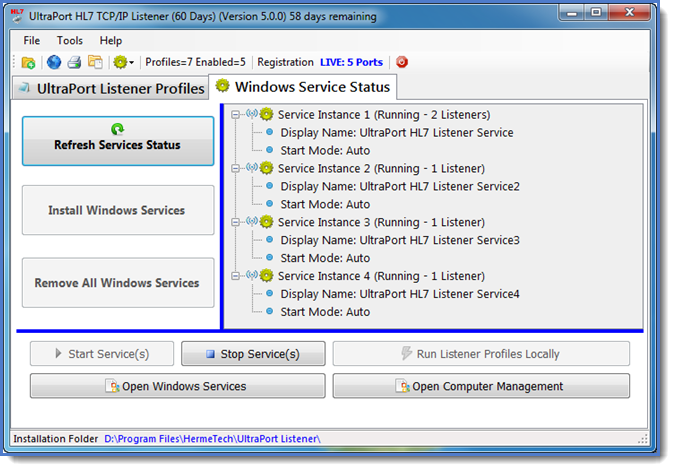Click the antenna icon of Service Instance 2
Viewport: 675px width, 471px height.
click(x=252, y=167)
